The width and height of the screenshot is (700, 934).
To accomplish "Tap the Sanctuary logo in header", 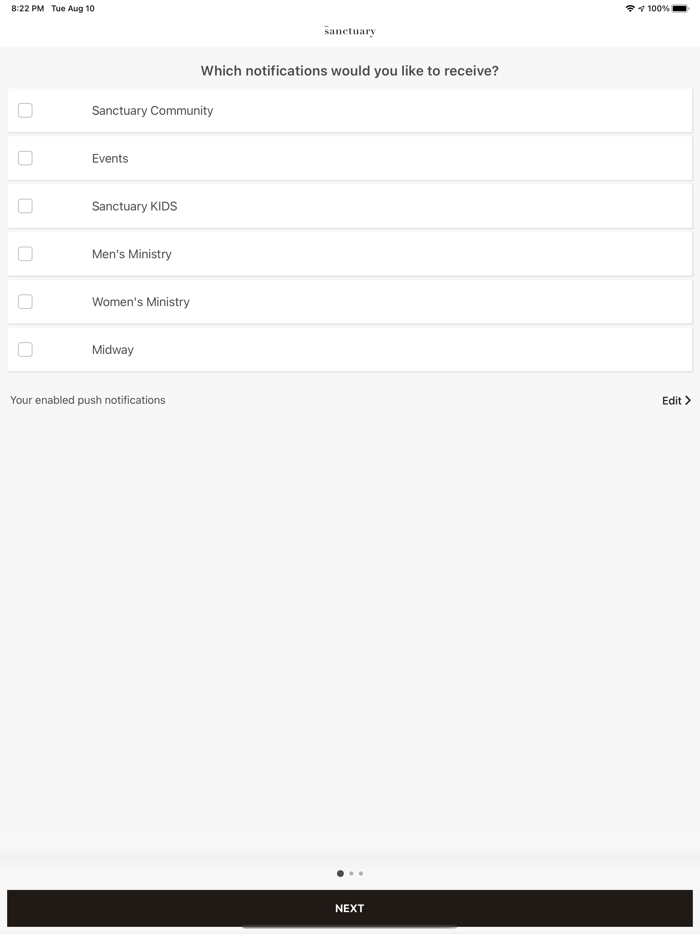I will pos(350,31).
